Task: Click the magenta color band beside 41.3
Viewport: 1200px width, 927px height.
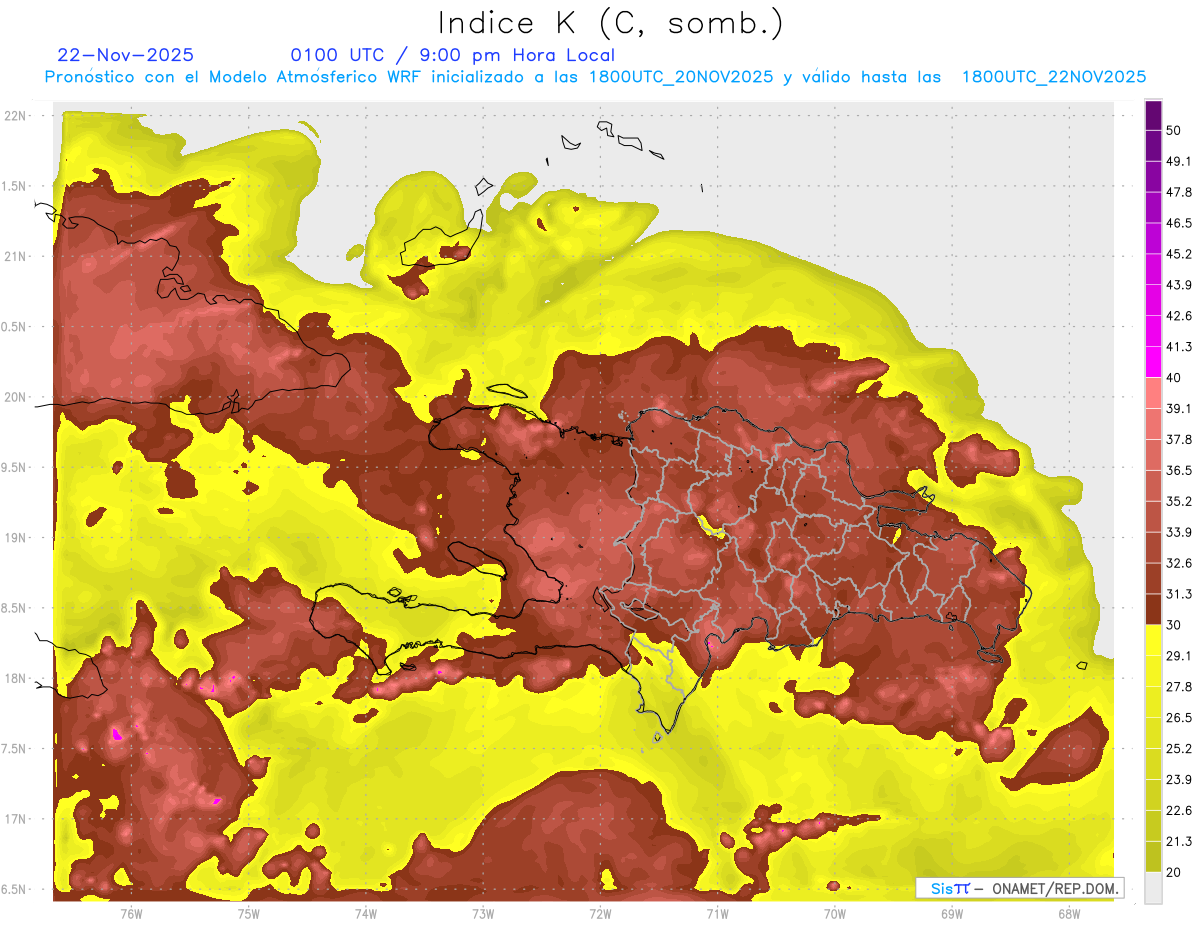Action: [x=1153, y=362]
